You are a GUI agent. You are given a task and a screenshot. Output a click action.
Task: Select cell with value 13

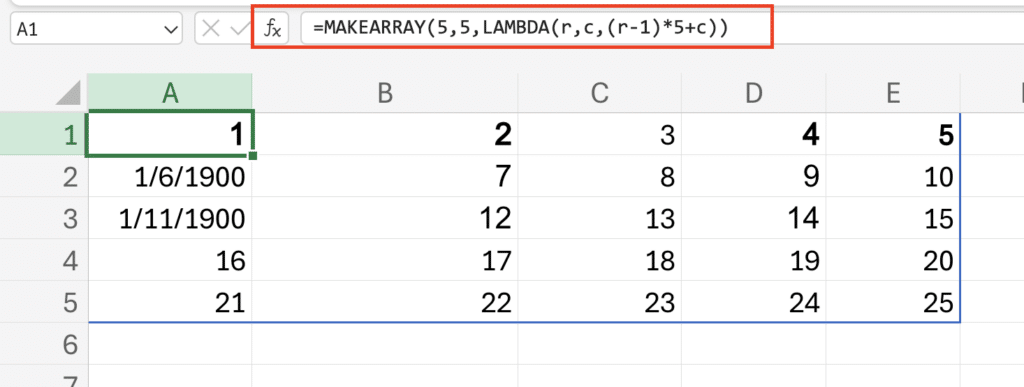pos(600,219)
